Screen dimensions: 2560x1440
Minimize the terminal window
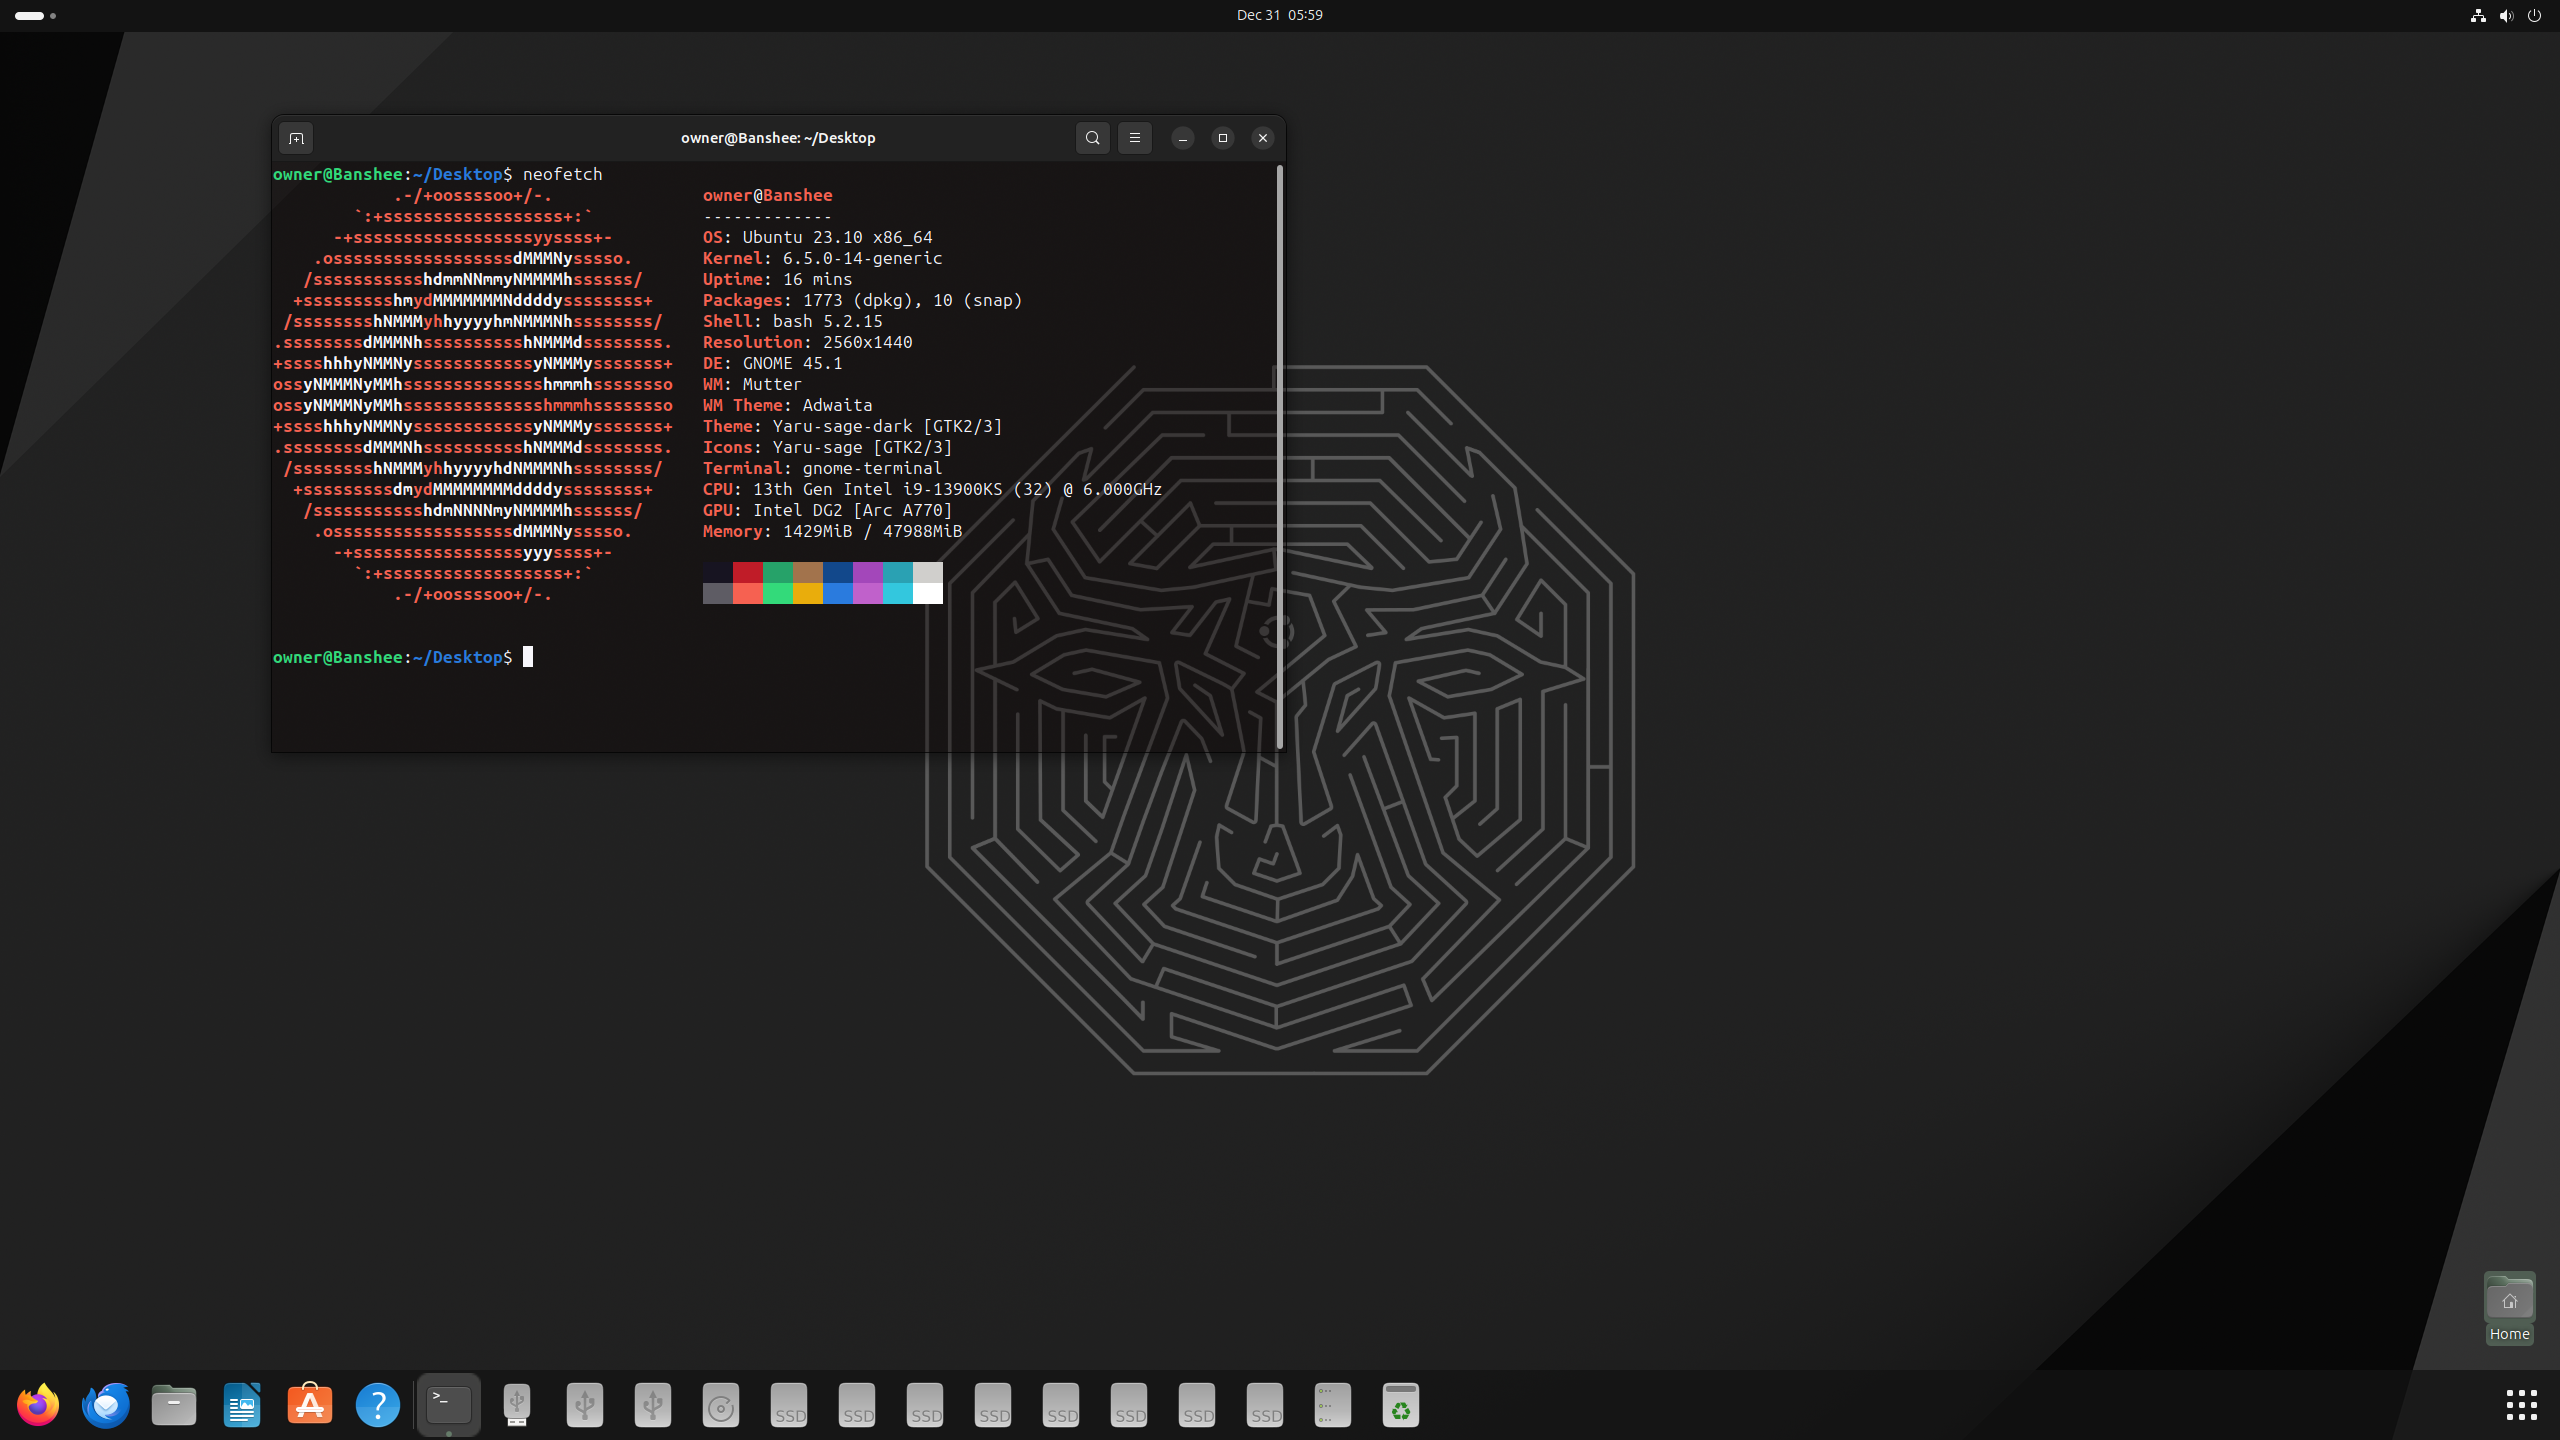click(1183, 138)
